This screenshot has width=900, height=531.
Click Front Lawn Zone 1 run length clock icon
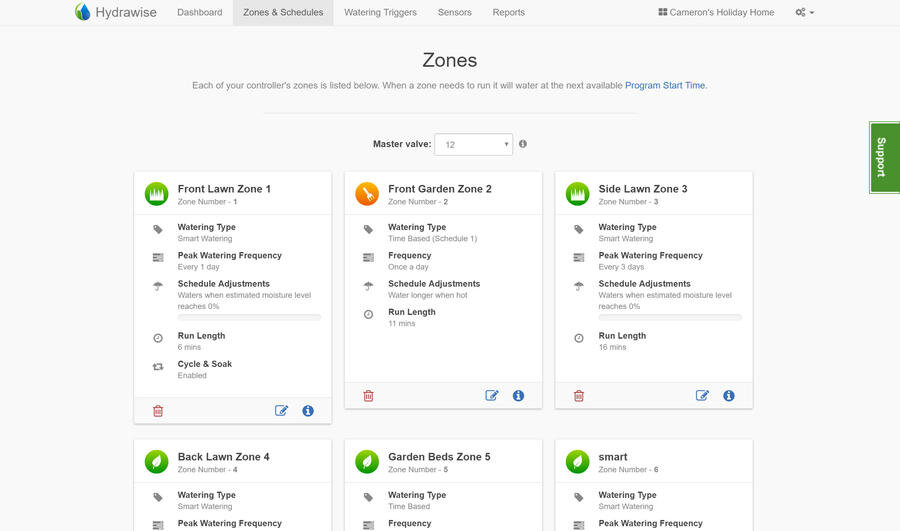[158, 338]
